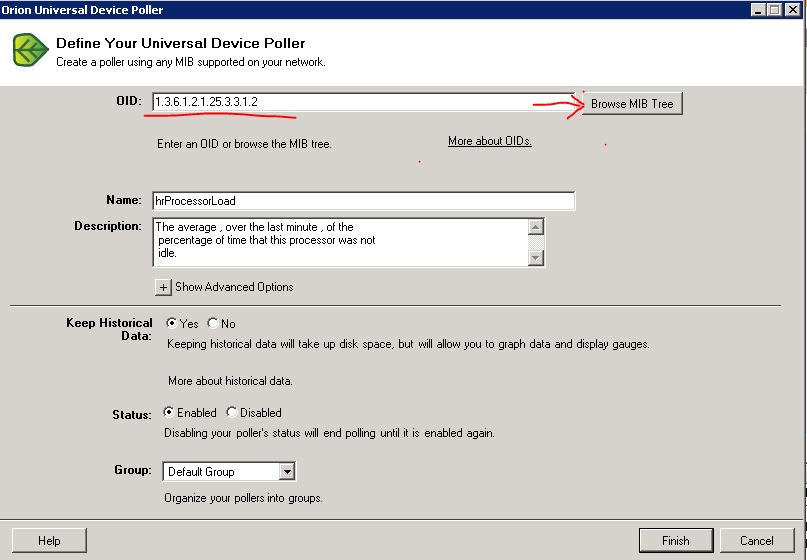
Task: Click the Default Group combo box
Action: (x=220, y=471)
